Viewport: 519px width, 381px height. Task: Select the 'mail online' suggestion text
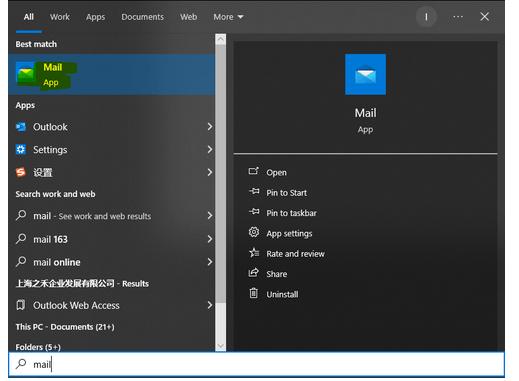57,262
